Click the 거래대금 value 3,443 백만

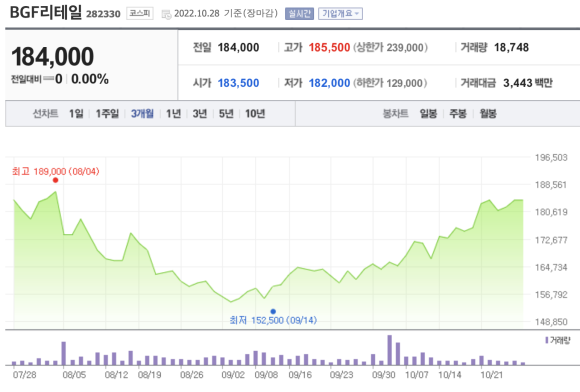528,83
